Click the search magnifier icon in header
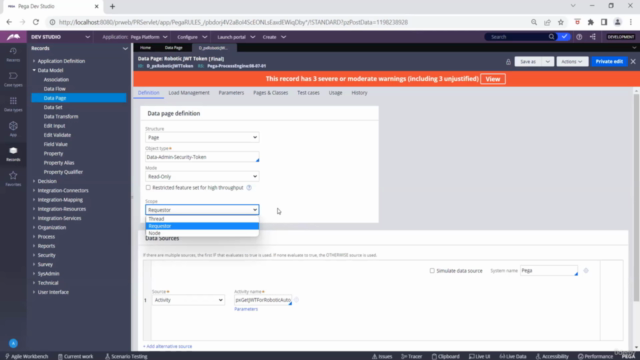Screen dimensions: 640x360 point(551,37)
